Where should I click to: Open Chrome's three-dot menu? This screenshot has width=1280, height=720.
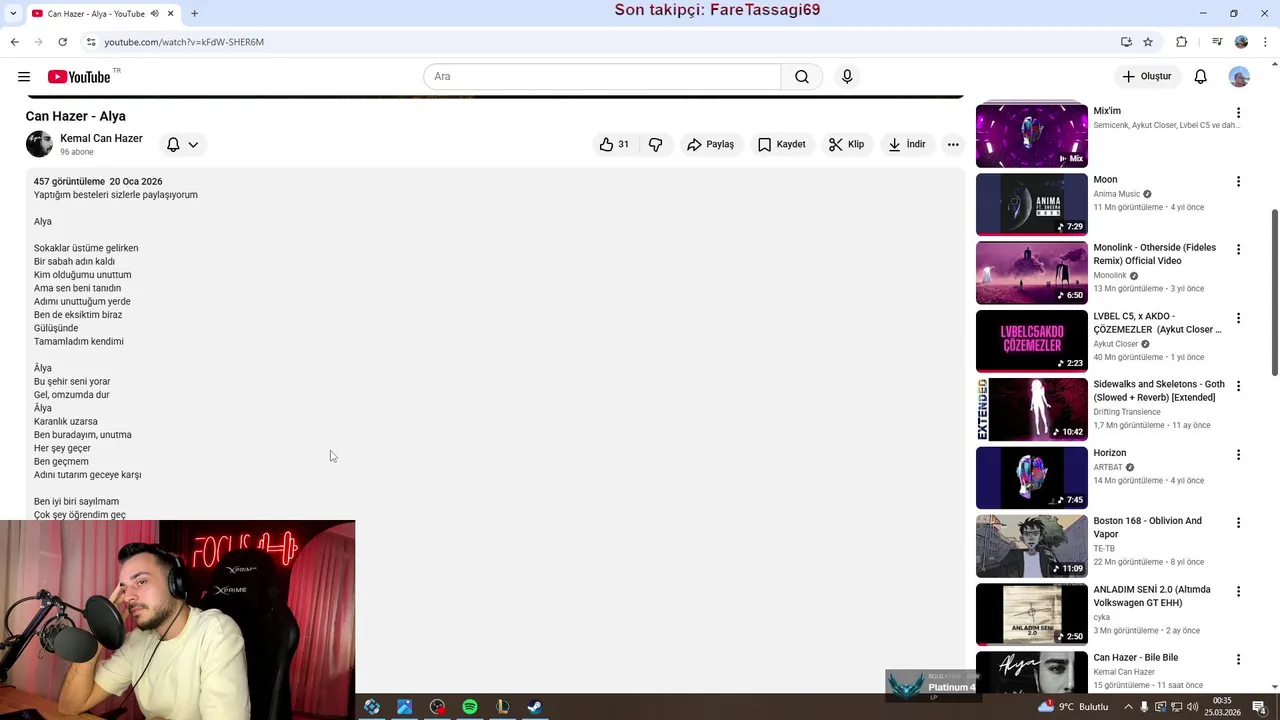1264,42
